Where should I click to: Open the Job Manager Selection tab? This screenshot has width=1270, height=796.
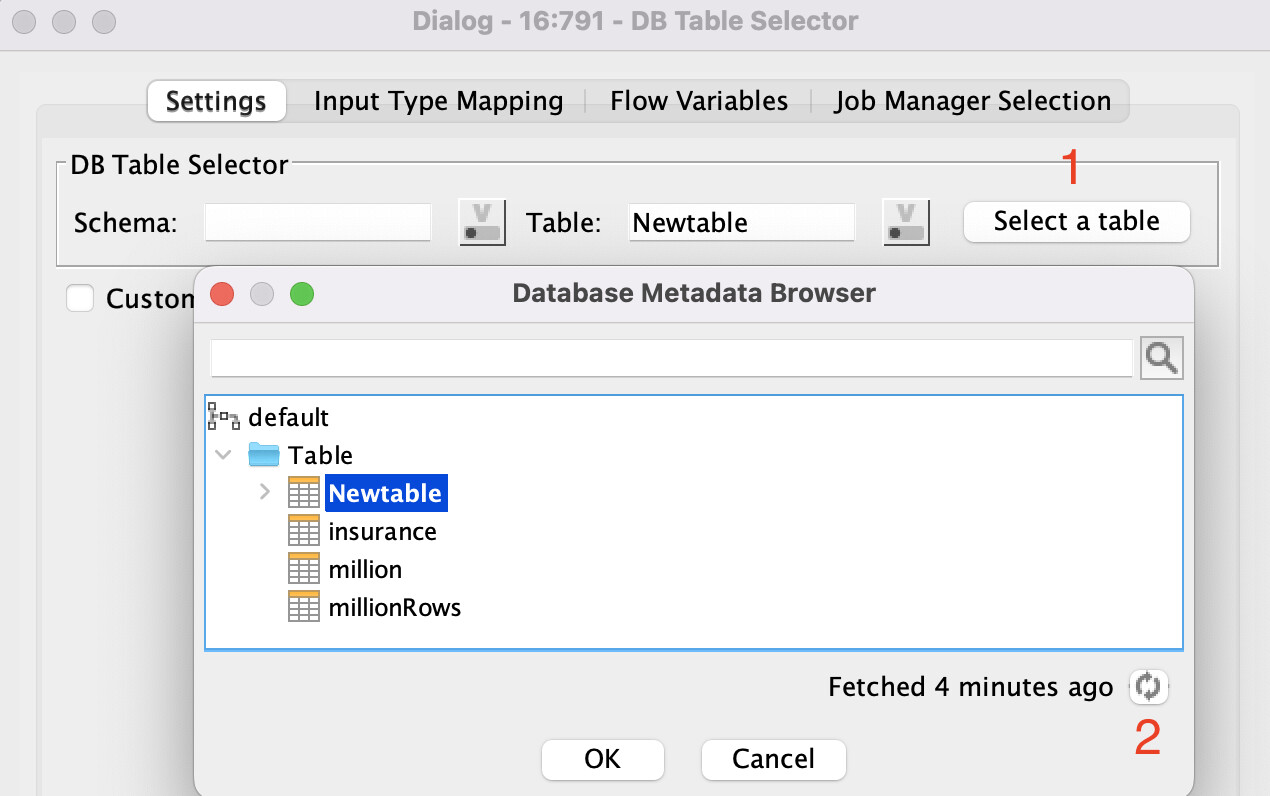click(x=972, y=101)
